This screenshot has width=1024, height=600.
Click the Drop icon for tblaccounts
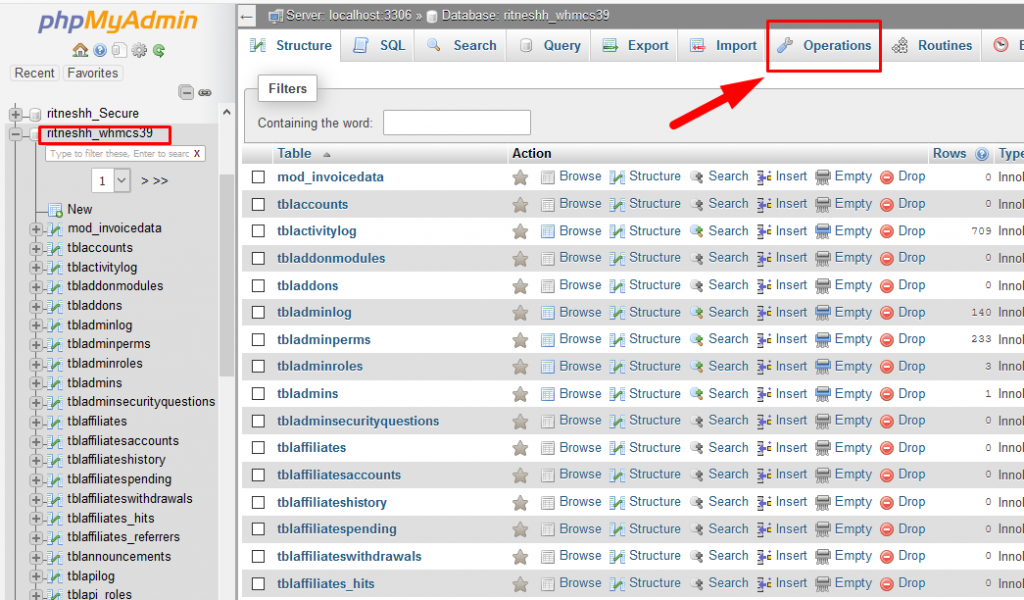tap(886, 204)
